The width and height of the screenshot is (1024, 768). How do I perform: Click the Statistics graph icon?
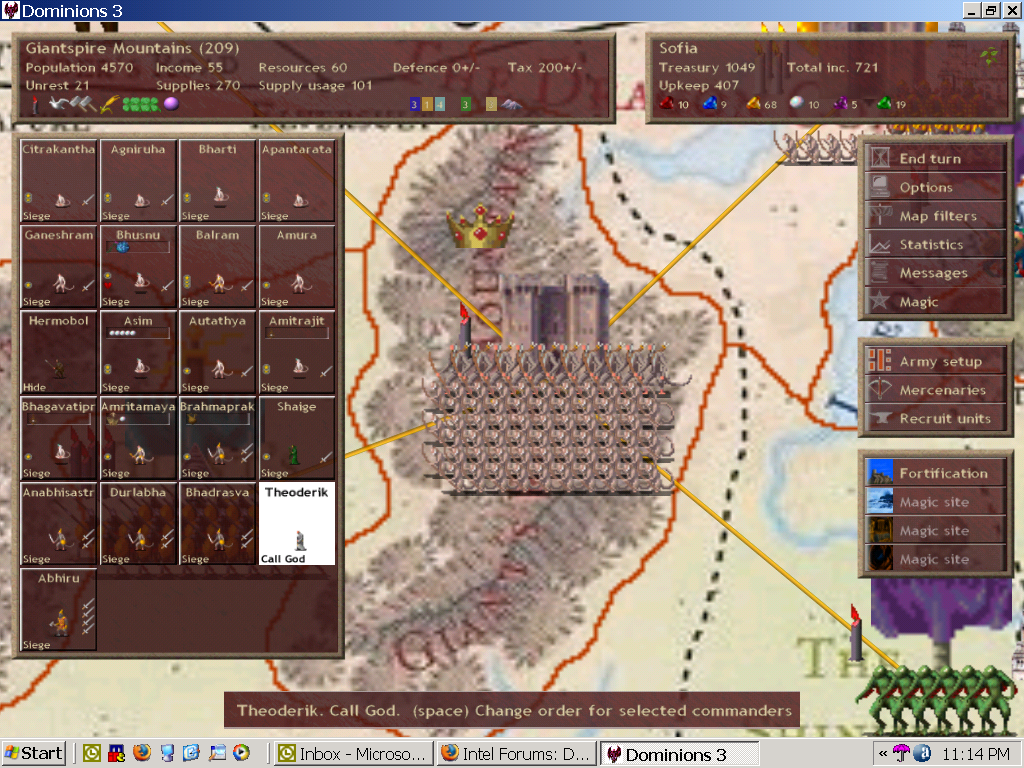coord(880,245)
